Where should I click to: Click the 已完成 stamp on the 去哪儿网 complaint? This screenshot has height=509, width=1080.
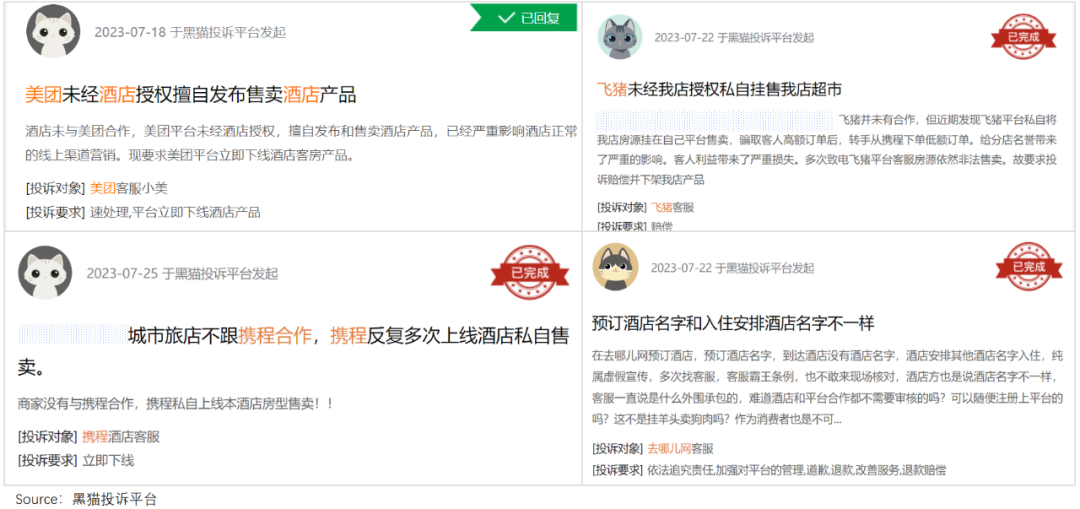(x=1029, y=266)
